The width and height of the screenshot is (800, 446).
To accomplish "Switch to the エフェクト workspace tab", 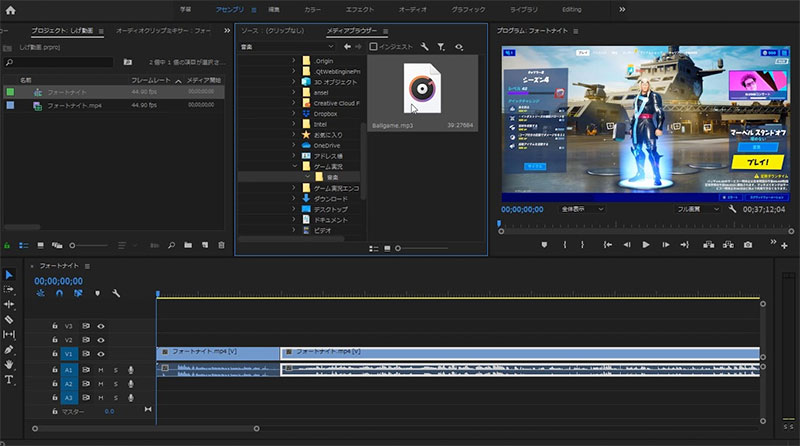I will 359,9.
